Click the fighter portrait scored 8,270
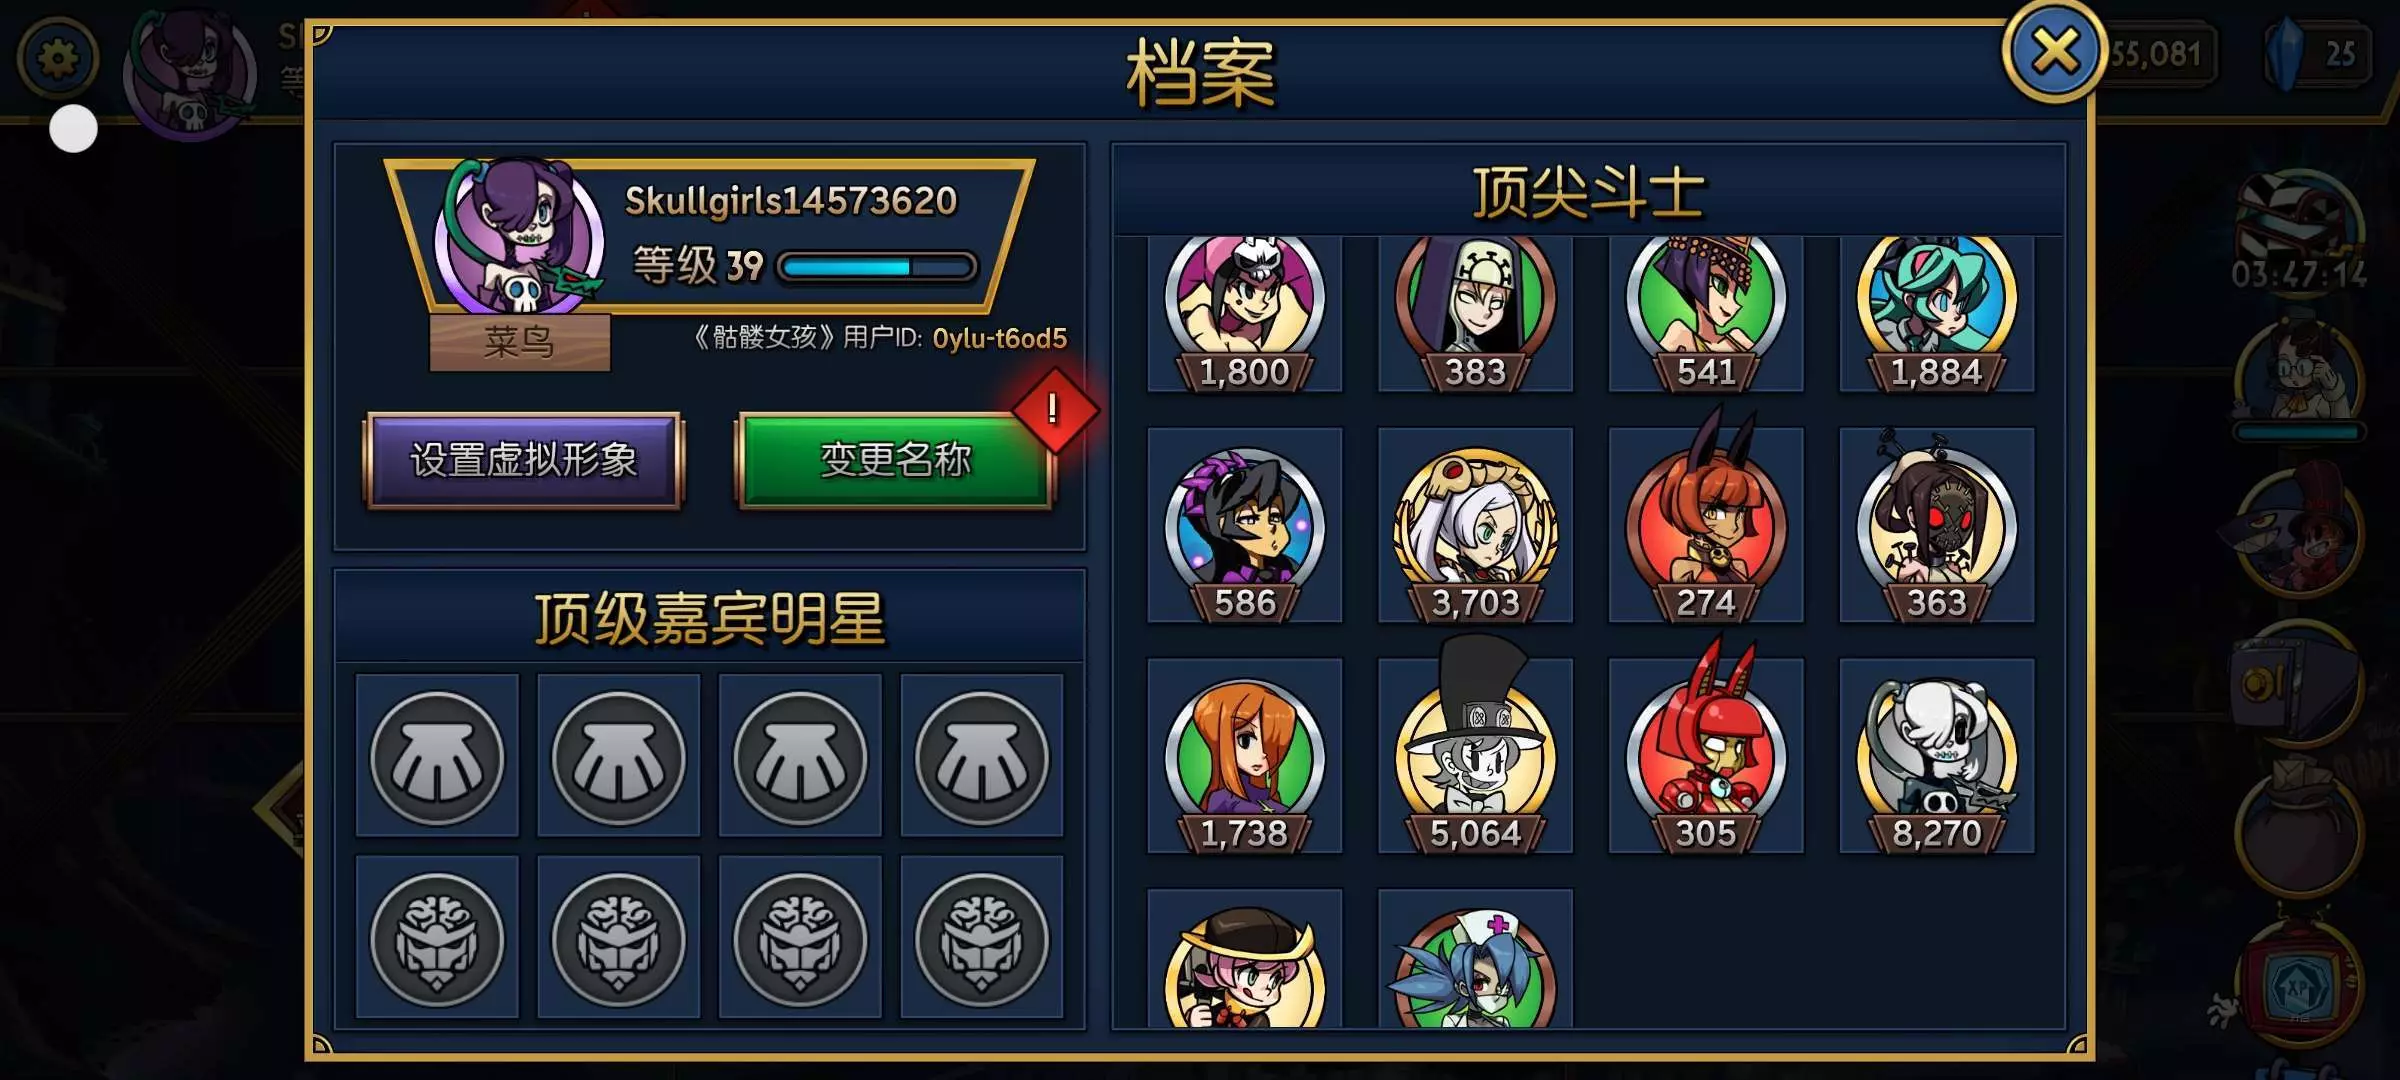2400x1080 pixels. pos(1937,755)
